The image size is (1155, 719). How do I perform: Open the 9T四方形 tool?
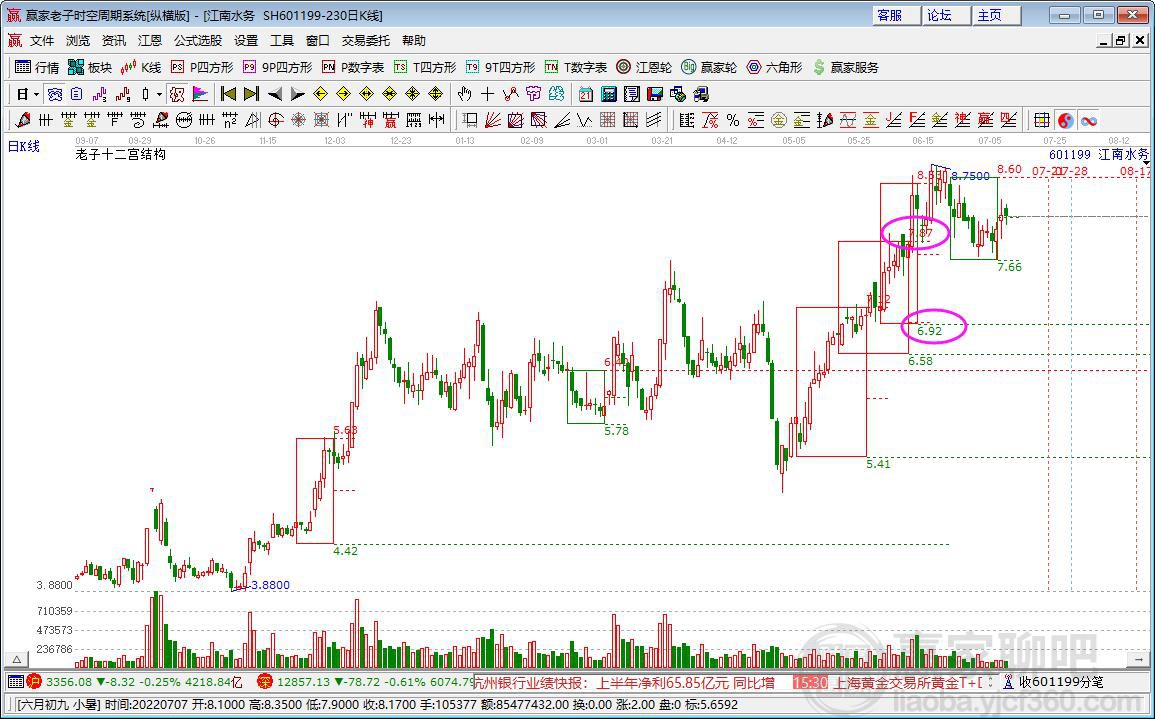[500, 68]
